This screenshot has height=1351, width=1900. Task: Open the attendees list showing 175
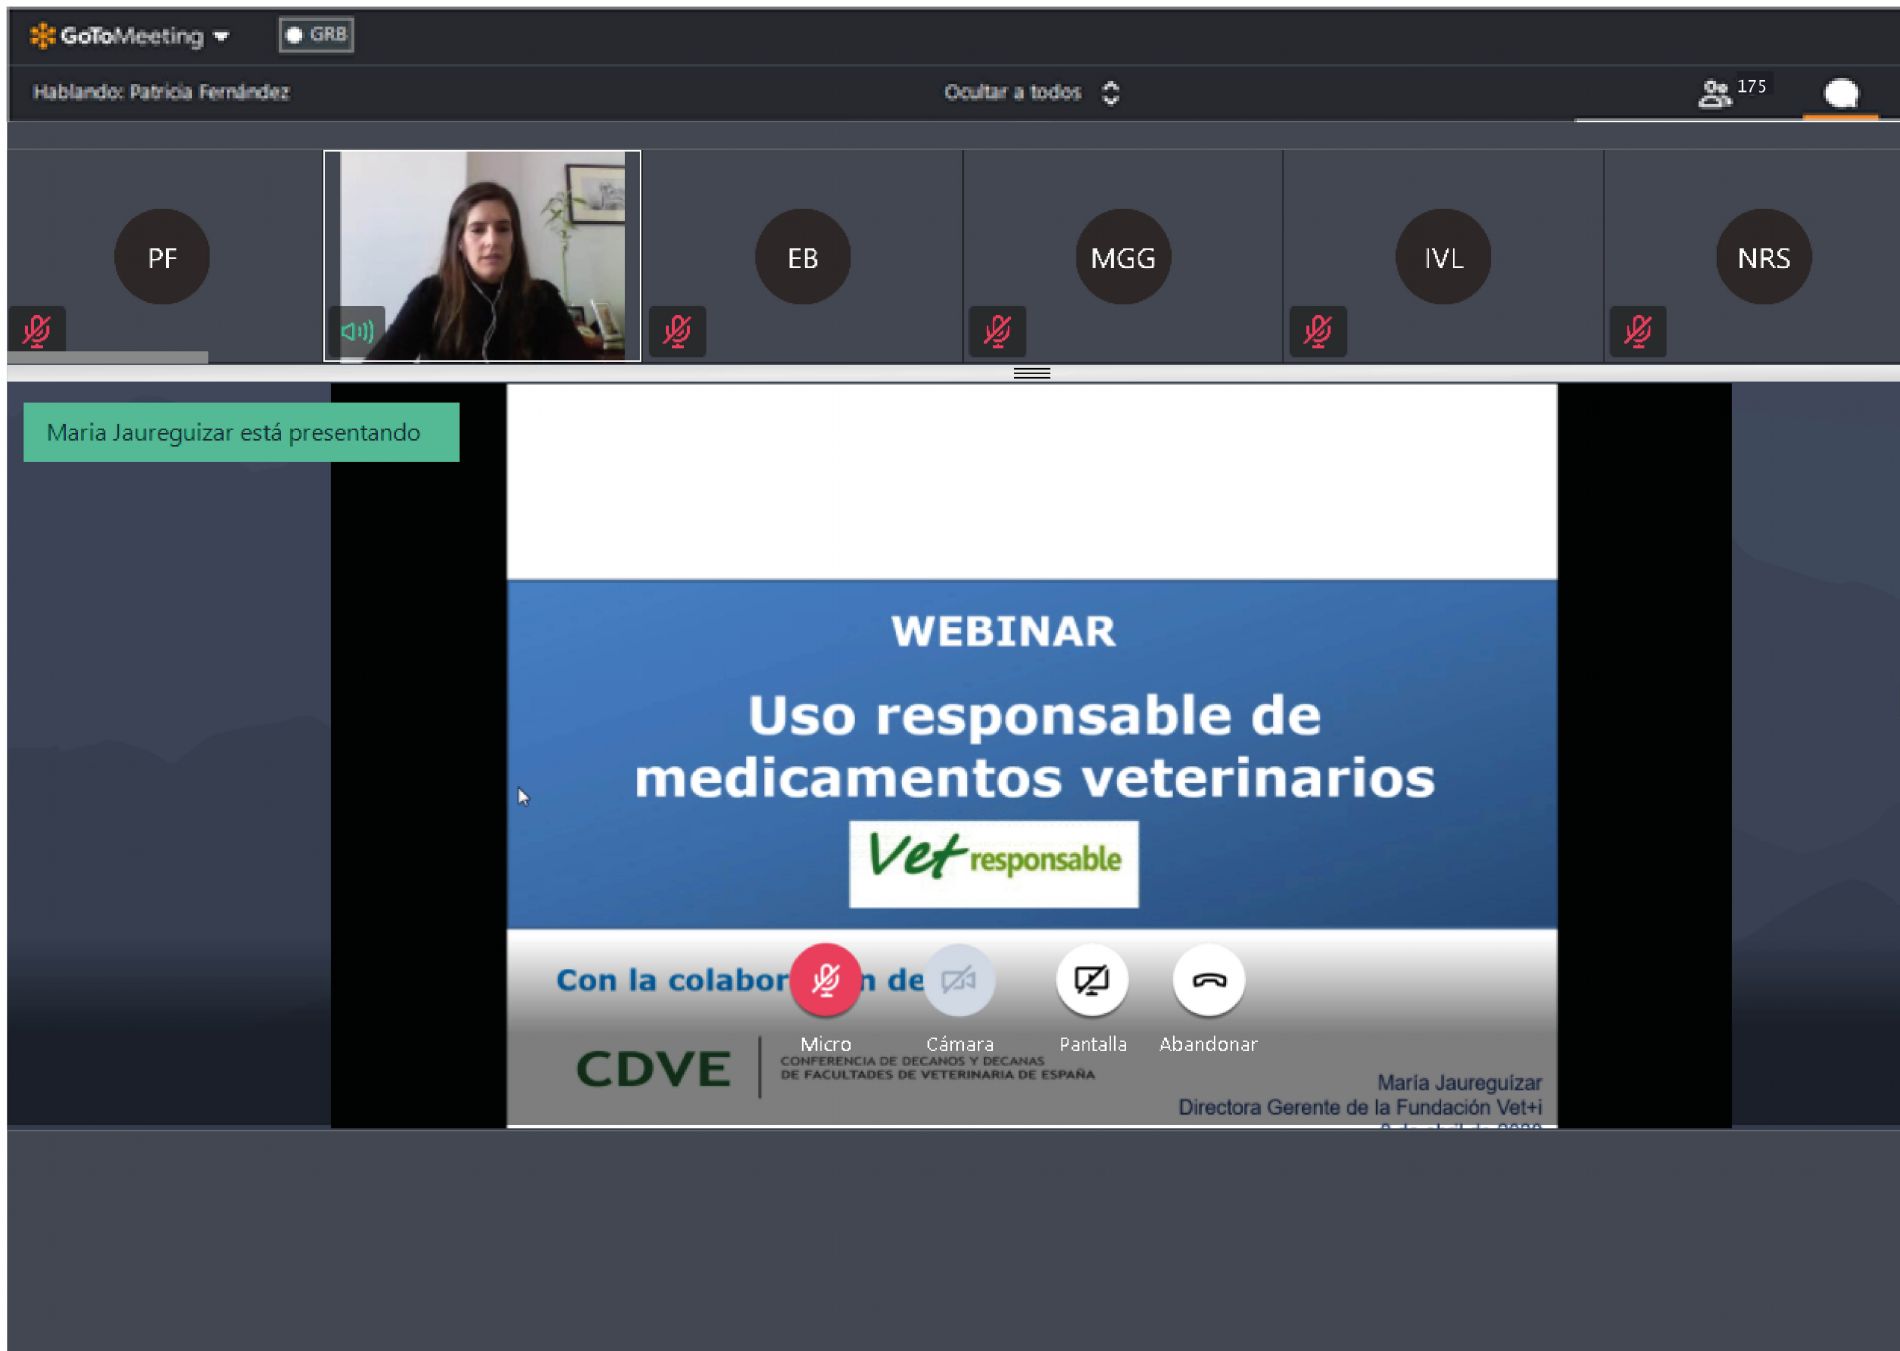click(x=1731, y=92)
